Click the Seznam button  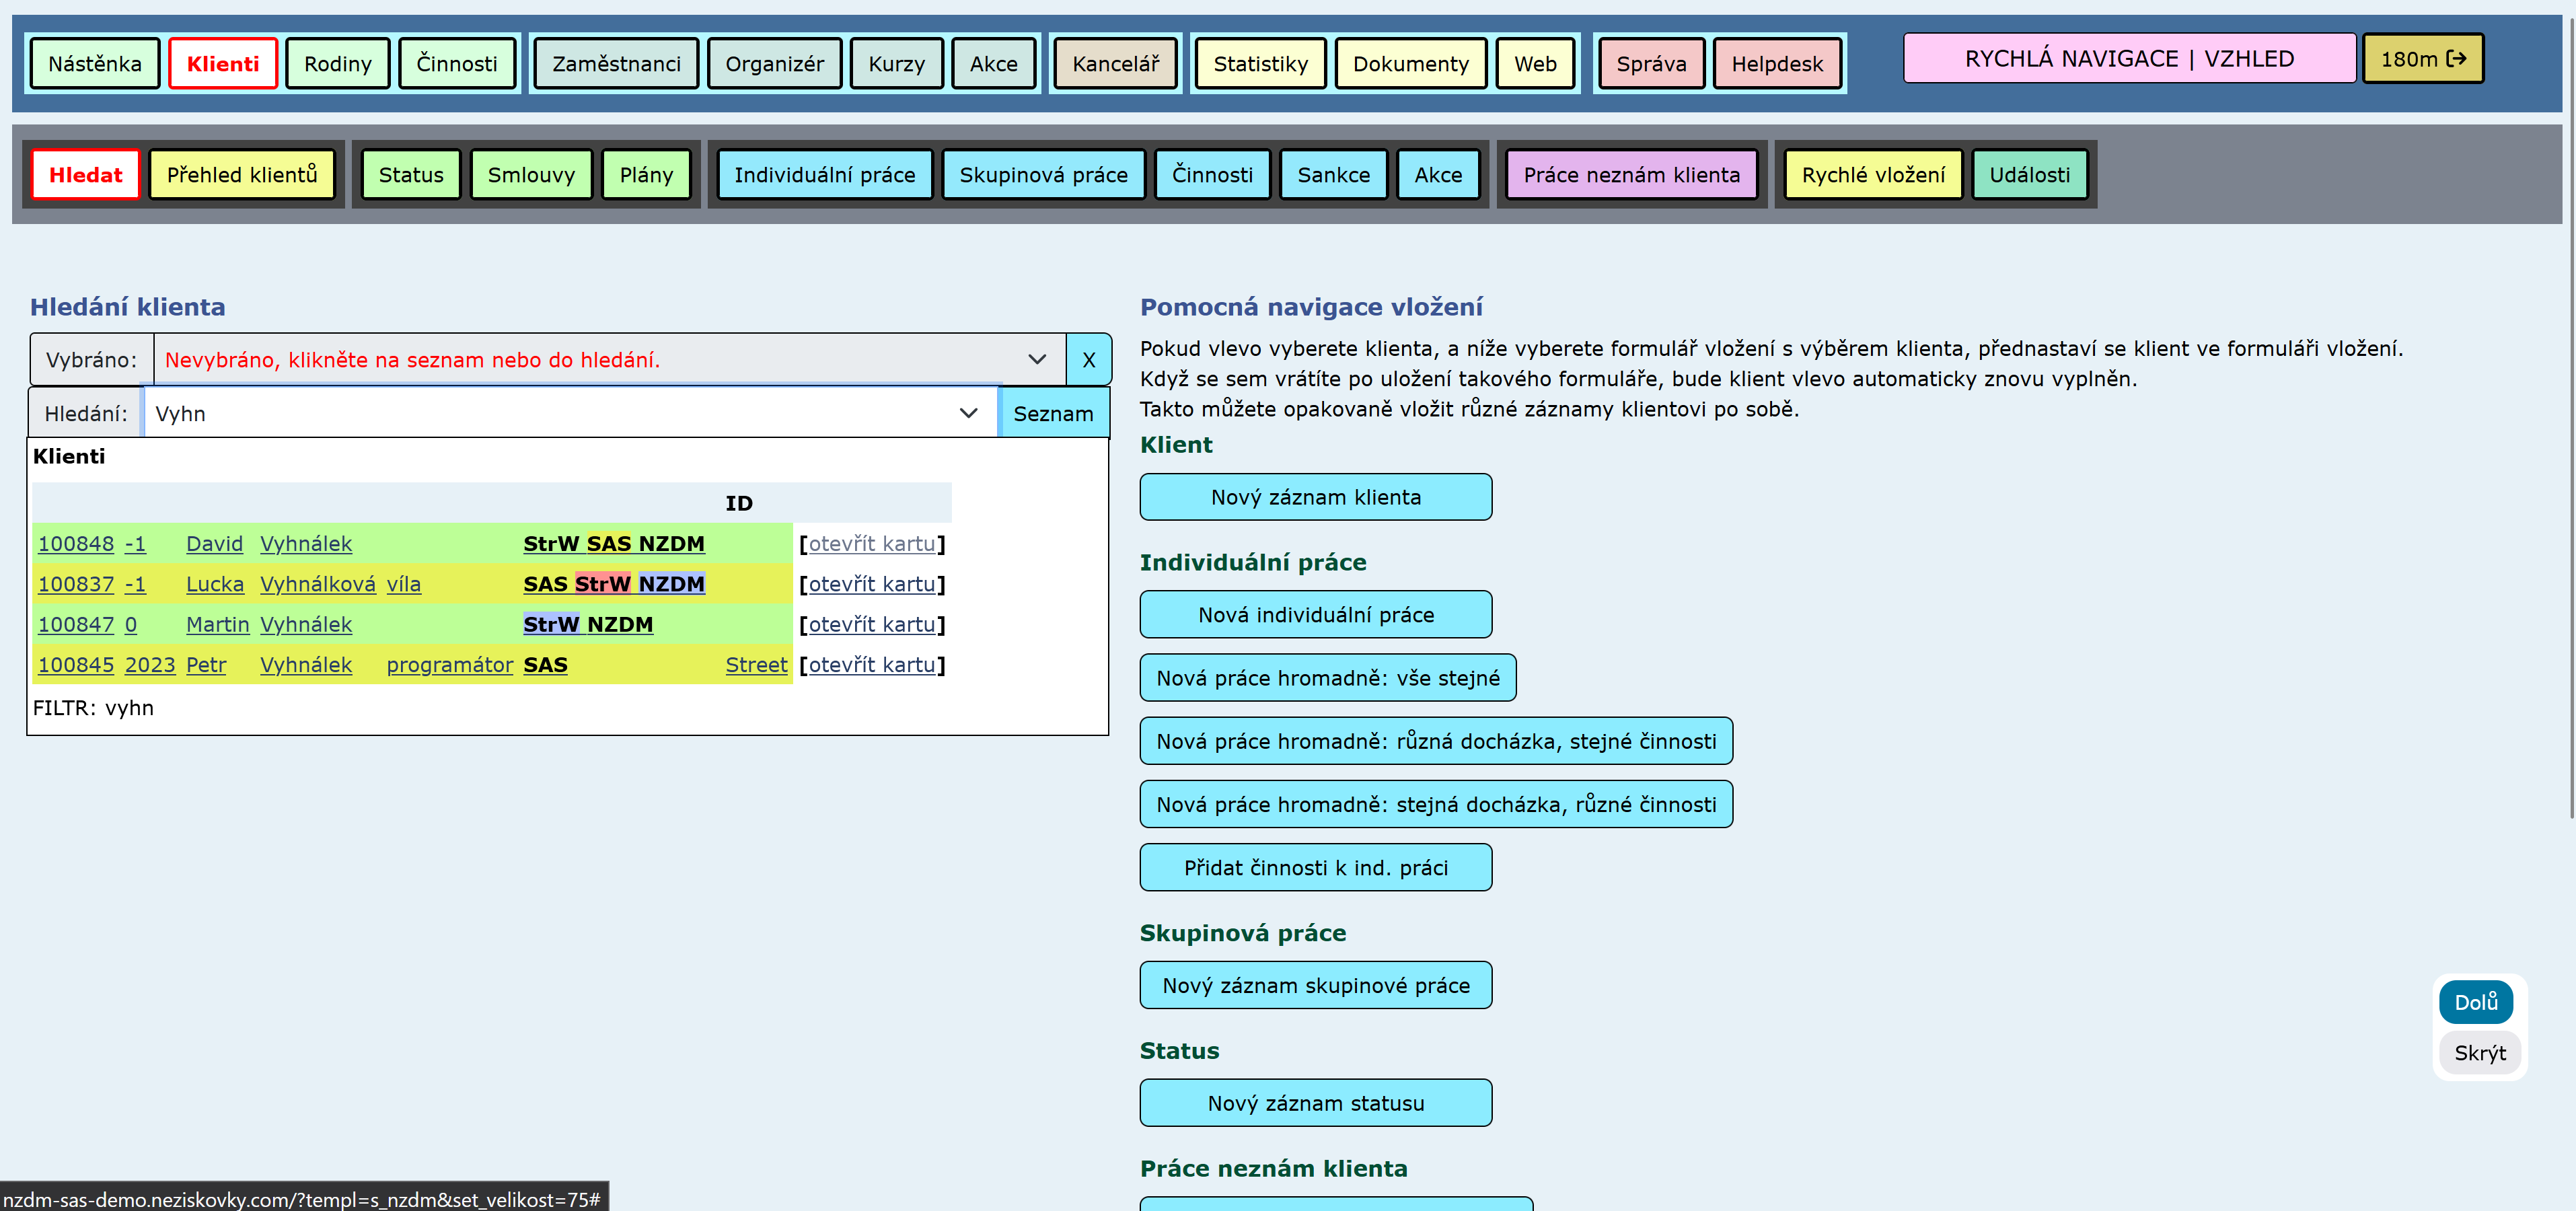[x=1052, y=414]
